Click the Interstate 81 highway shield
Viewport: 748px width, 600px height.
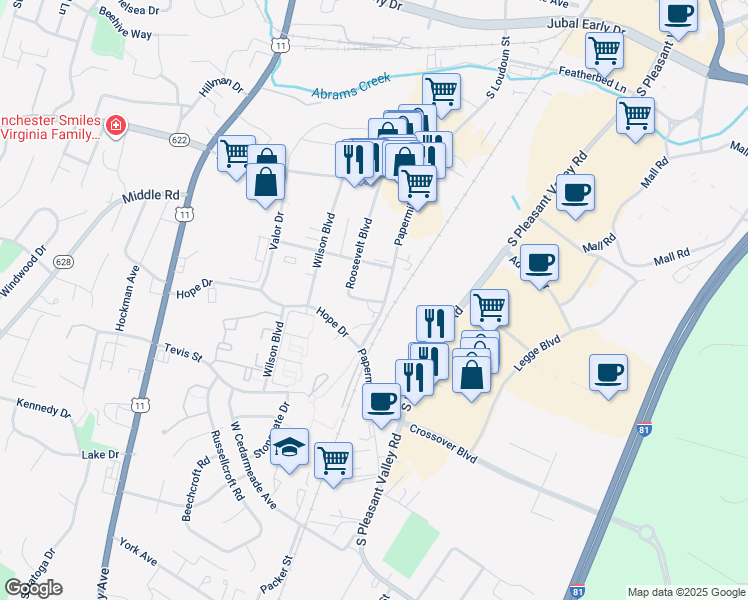click(644, 428)
